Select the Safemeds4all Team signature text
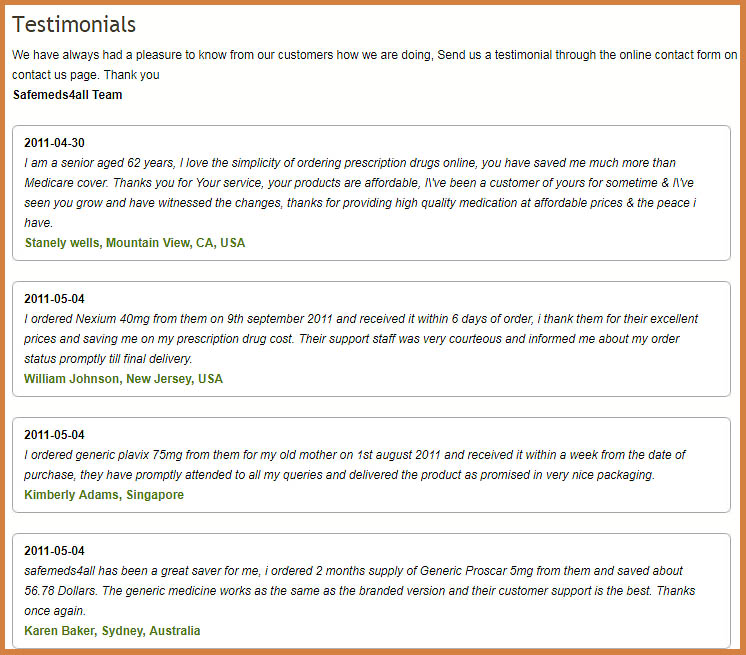 (67, 95)
